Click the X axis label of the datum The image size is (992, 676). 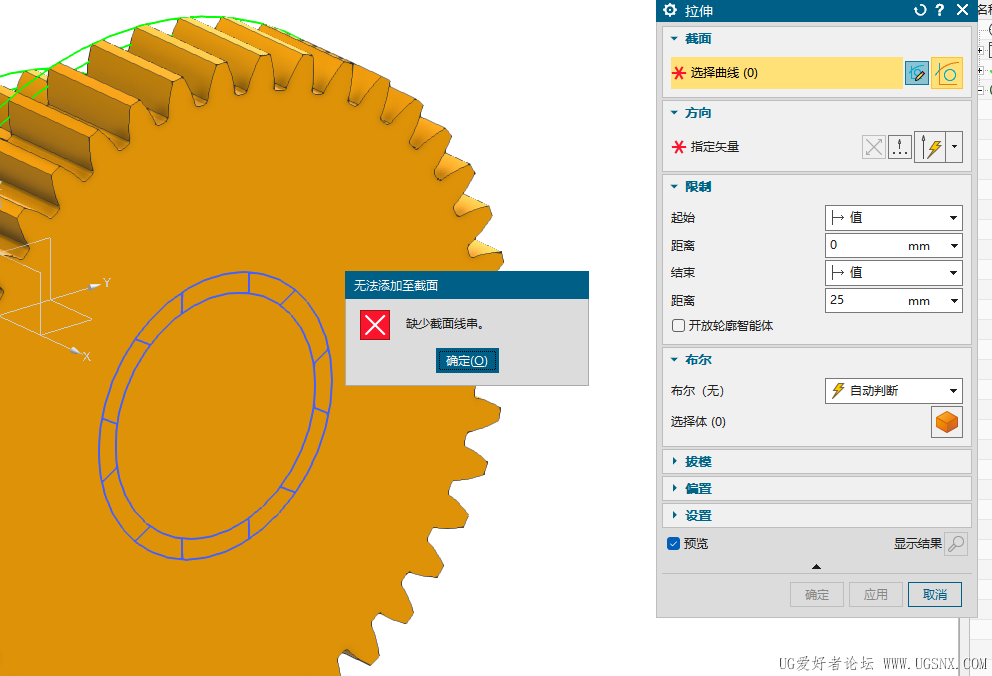pyautogui.click(x=87, y=357)
